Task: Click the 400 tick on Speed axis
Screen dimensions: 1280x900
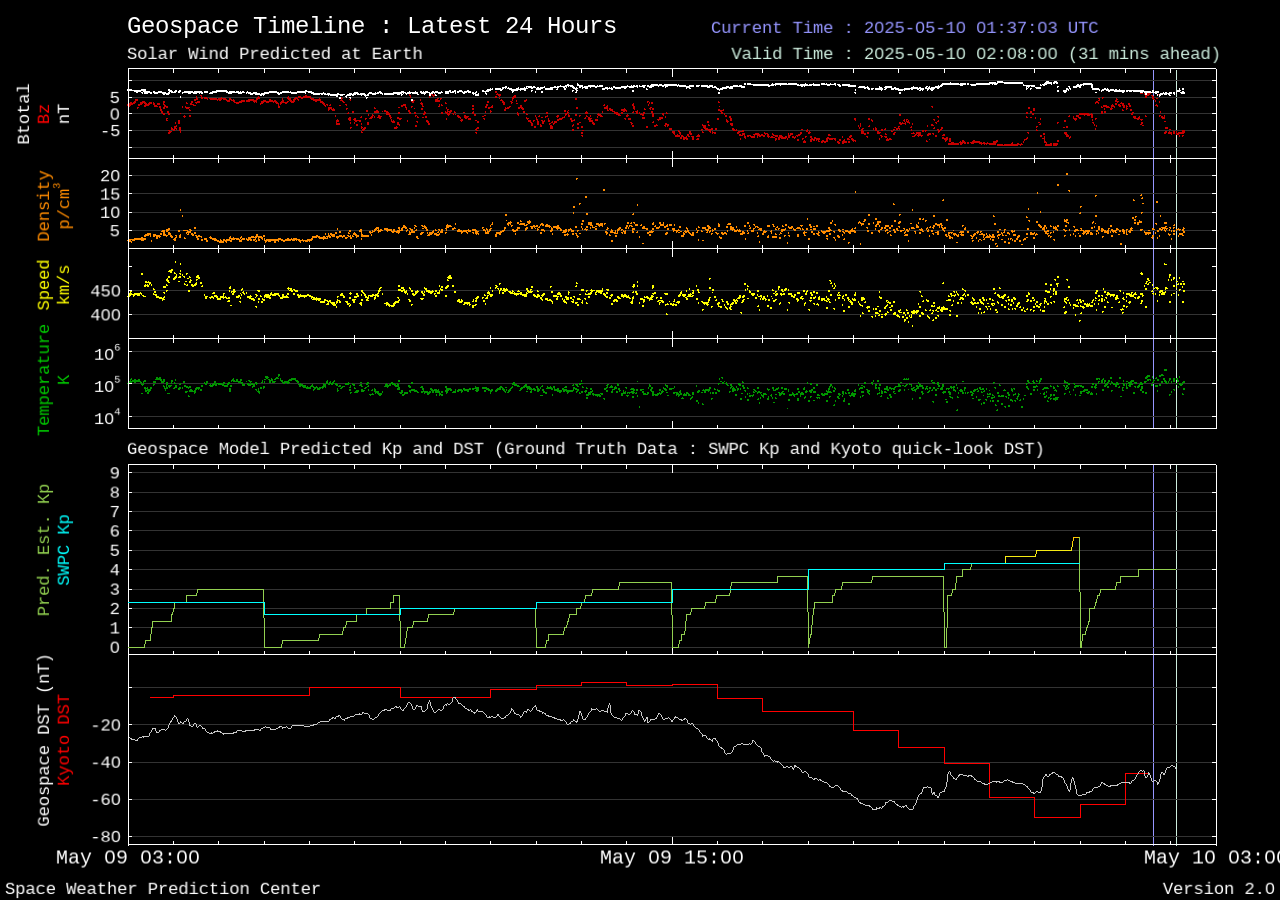Action: (x=105, y=315)
